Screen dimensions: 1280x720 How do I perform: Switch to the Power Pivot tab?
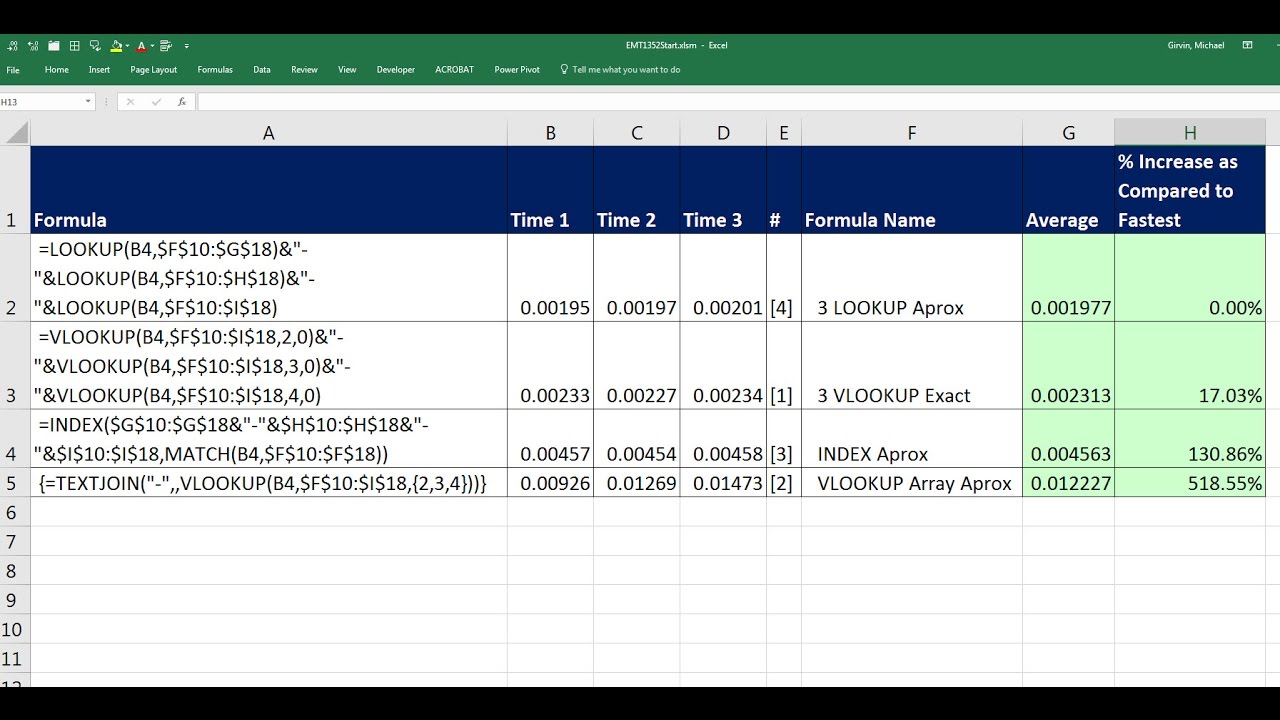click(x=517, y=70)
